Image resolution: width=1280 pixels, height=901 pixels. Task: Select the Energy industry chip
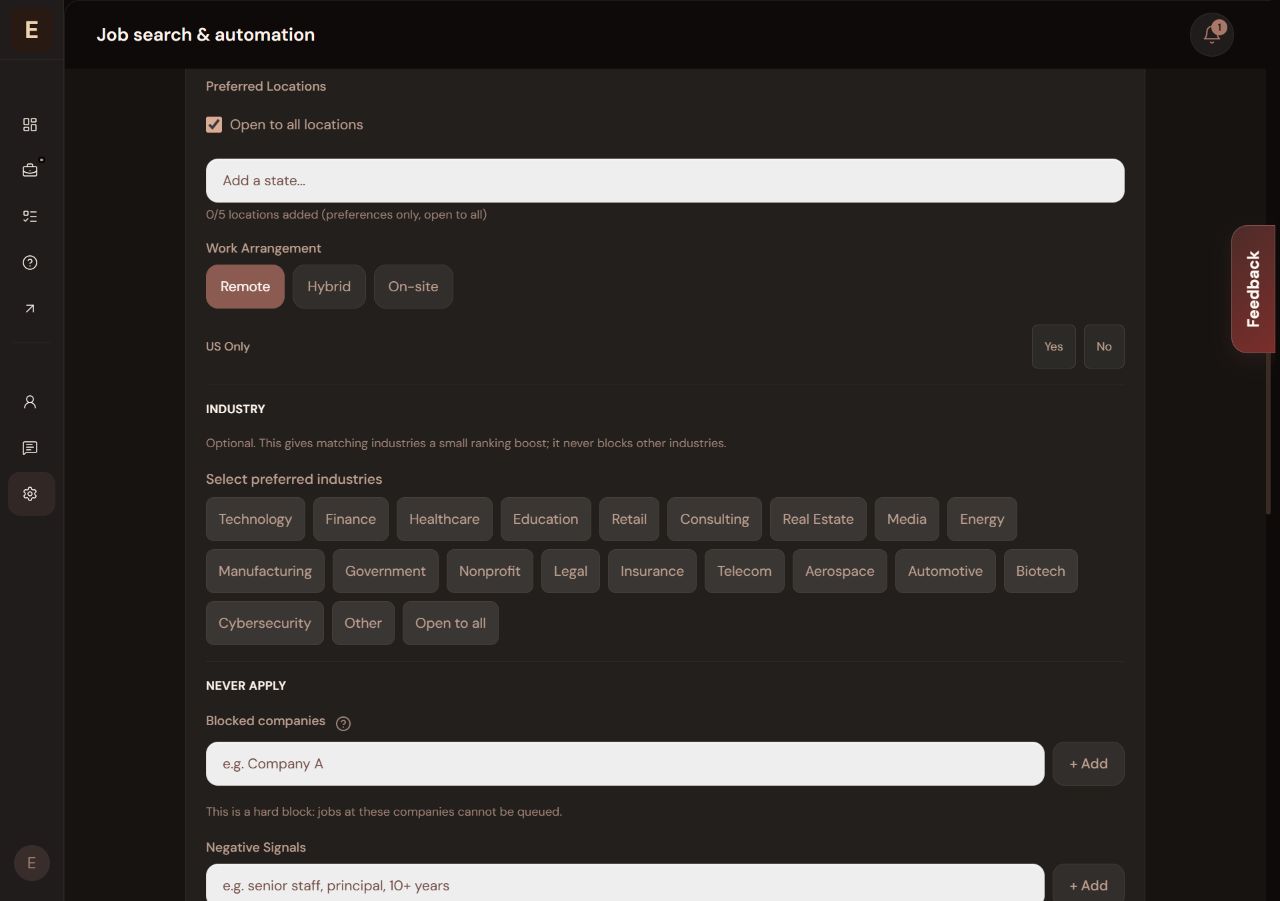pyautogui.click(x=982, y=519)
